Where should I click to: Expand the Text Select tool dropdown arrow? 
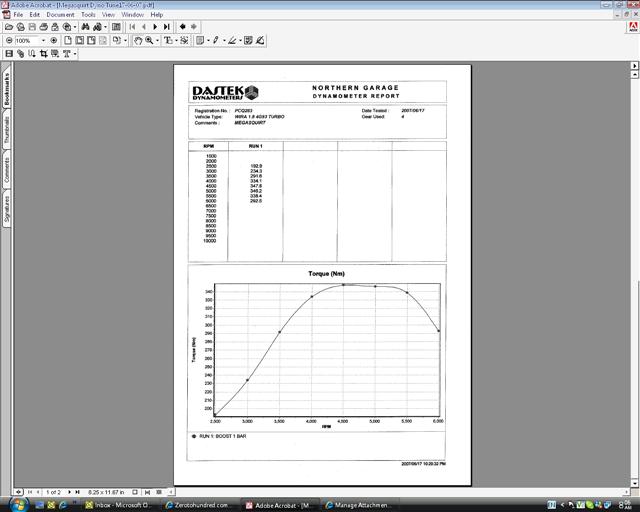[x=177, y=41]
